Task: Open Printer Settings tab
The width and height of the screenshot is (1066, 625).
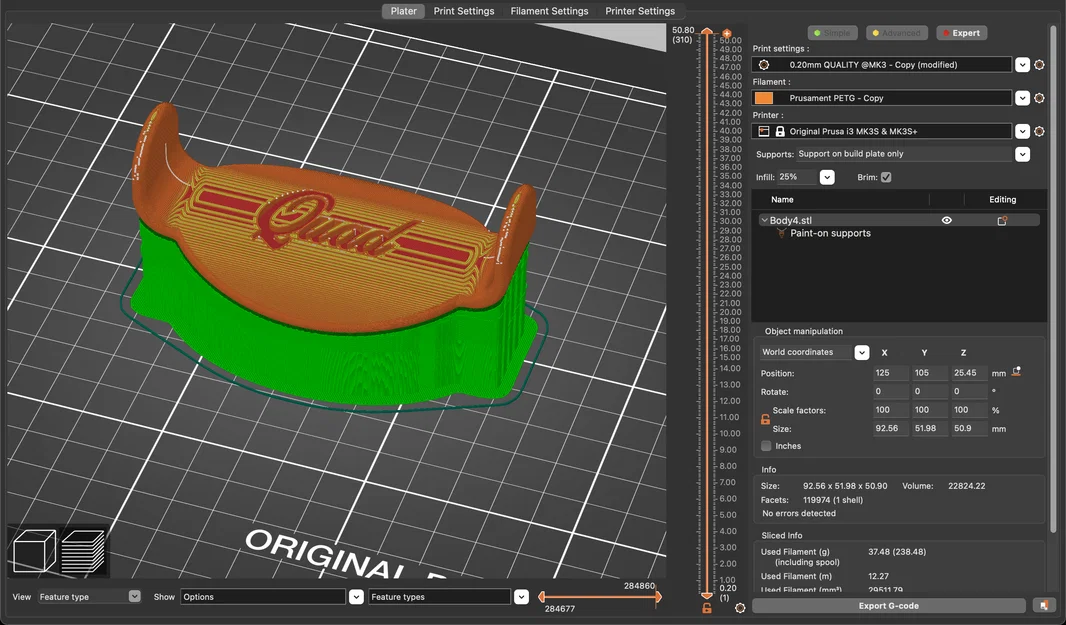Action: coord(640,11)
